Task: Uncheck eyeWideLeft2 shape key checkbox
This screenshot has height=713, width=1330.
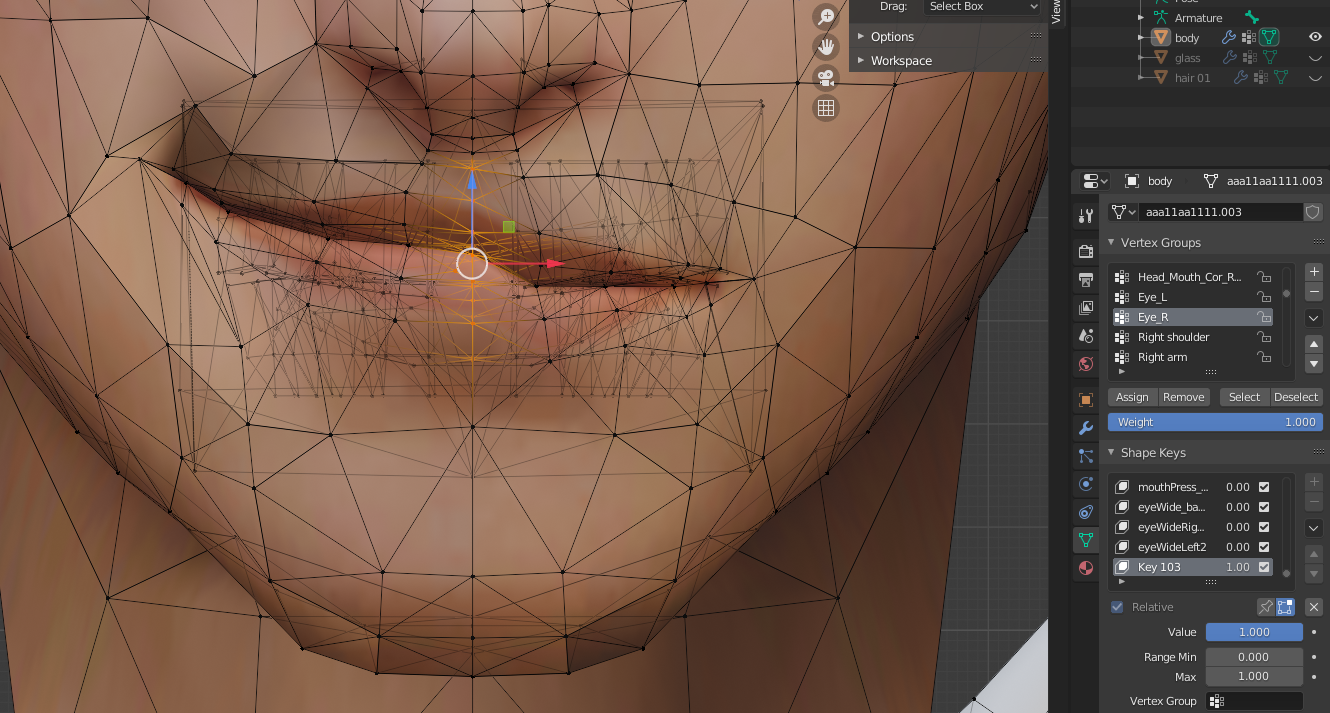Action: click(x=1264, y=547)
